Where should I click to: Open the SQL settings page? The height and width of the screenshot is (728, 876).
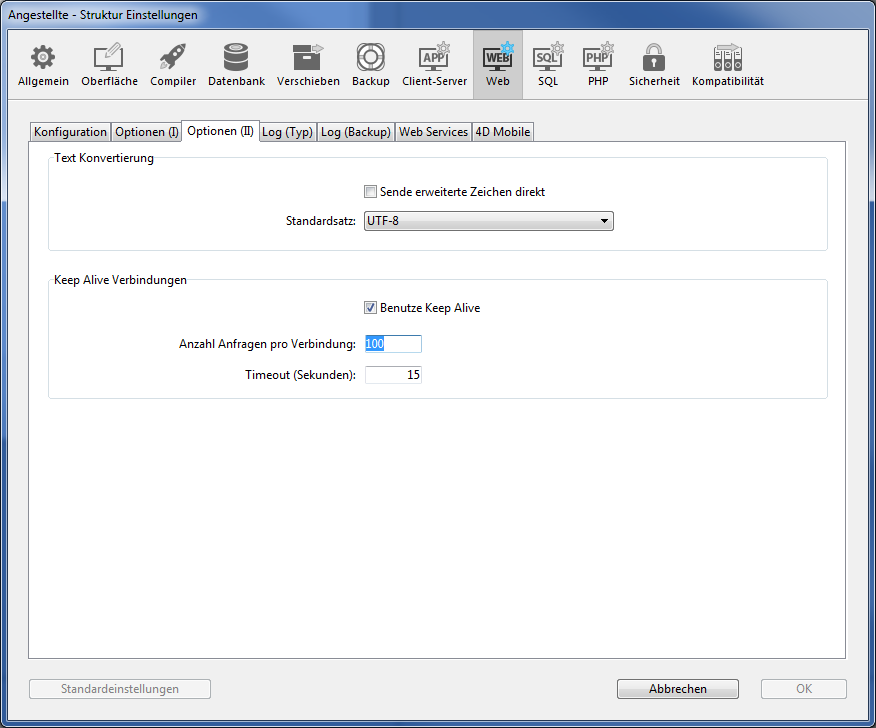coord(548,64)
